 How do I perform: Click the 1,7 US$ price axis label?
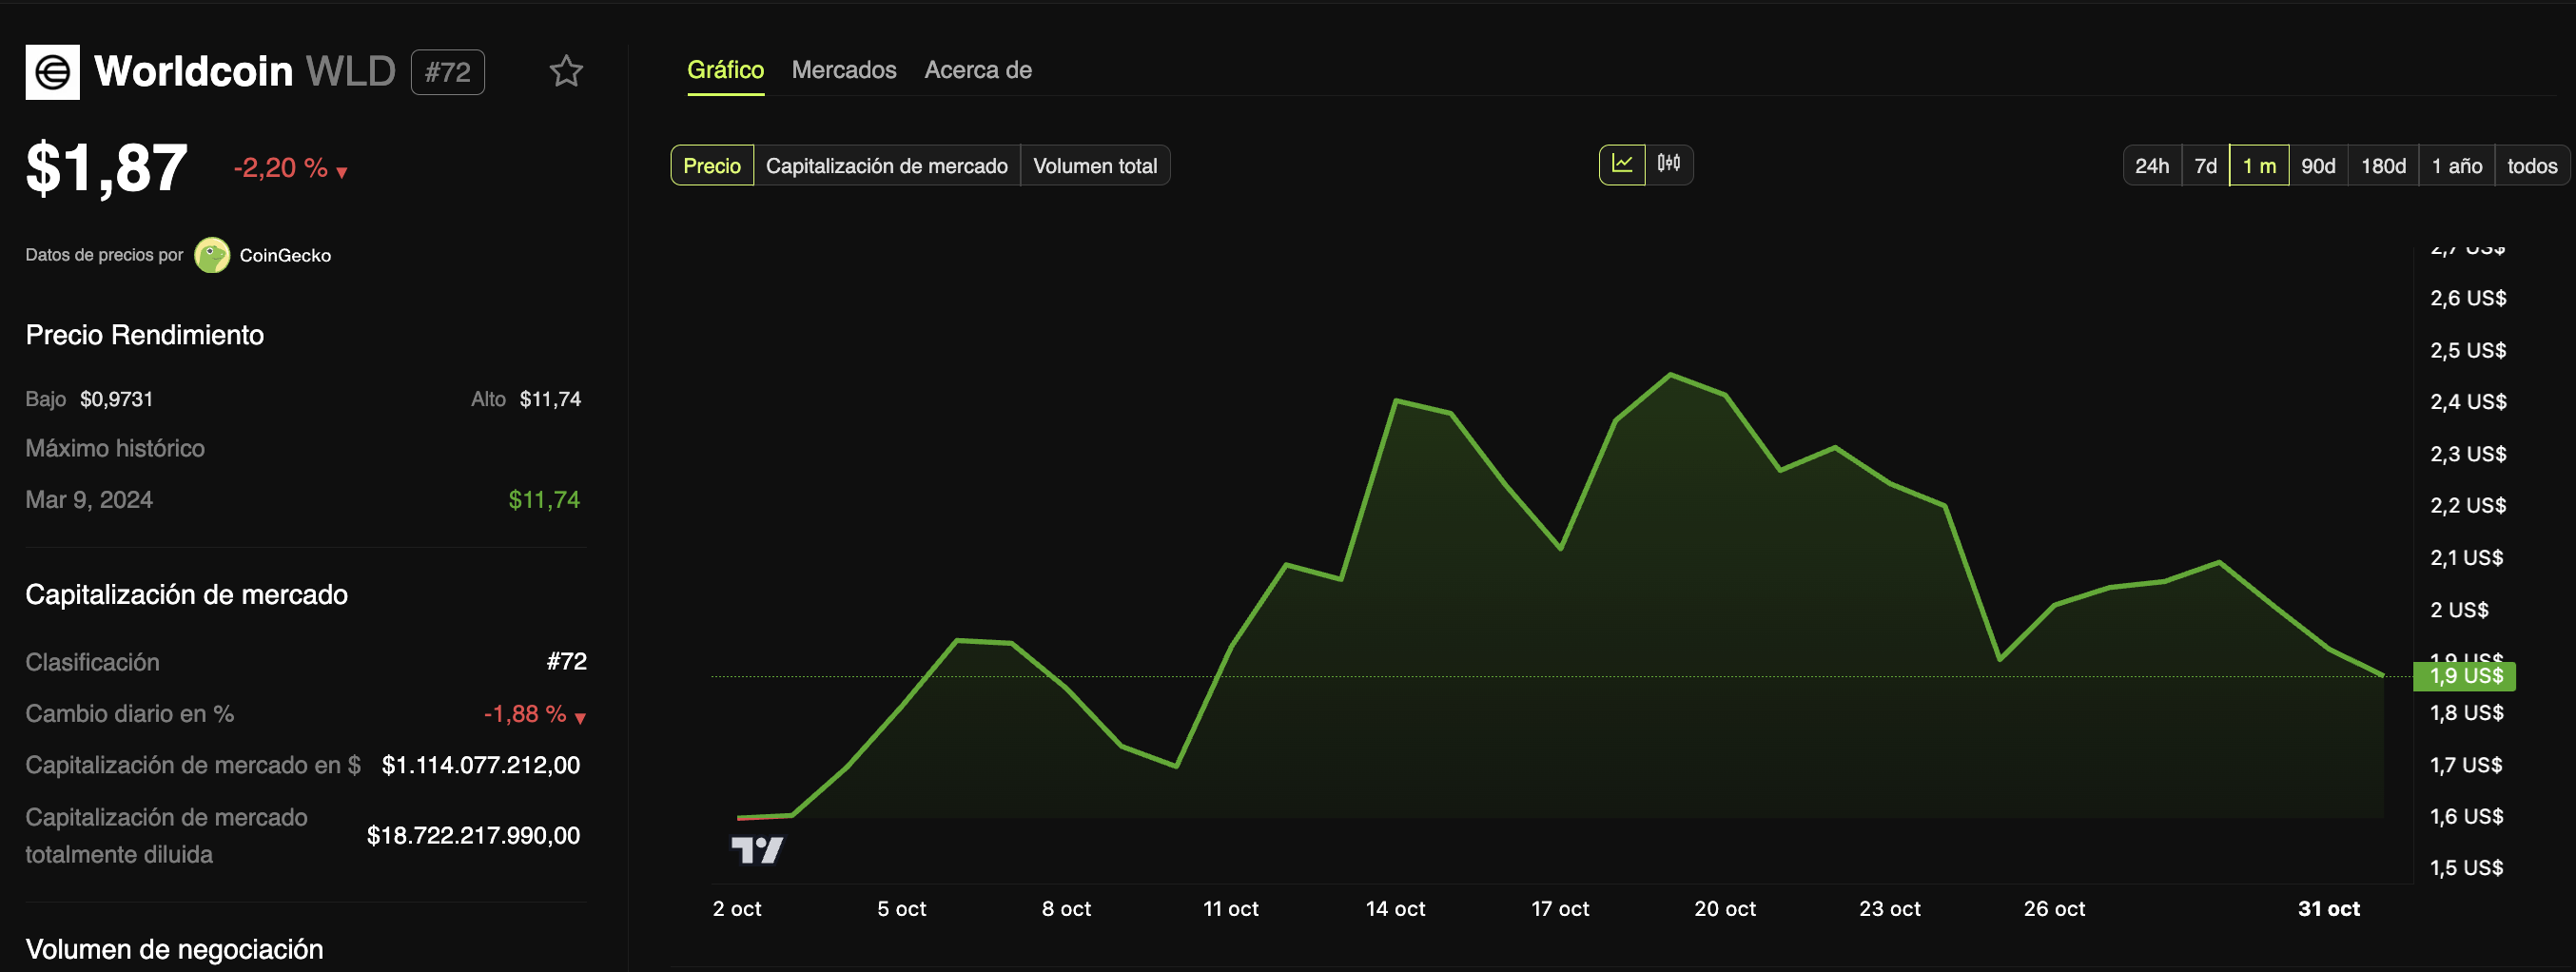pyautogui.click(x=2466, y=765)
